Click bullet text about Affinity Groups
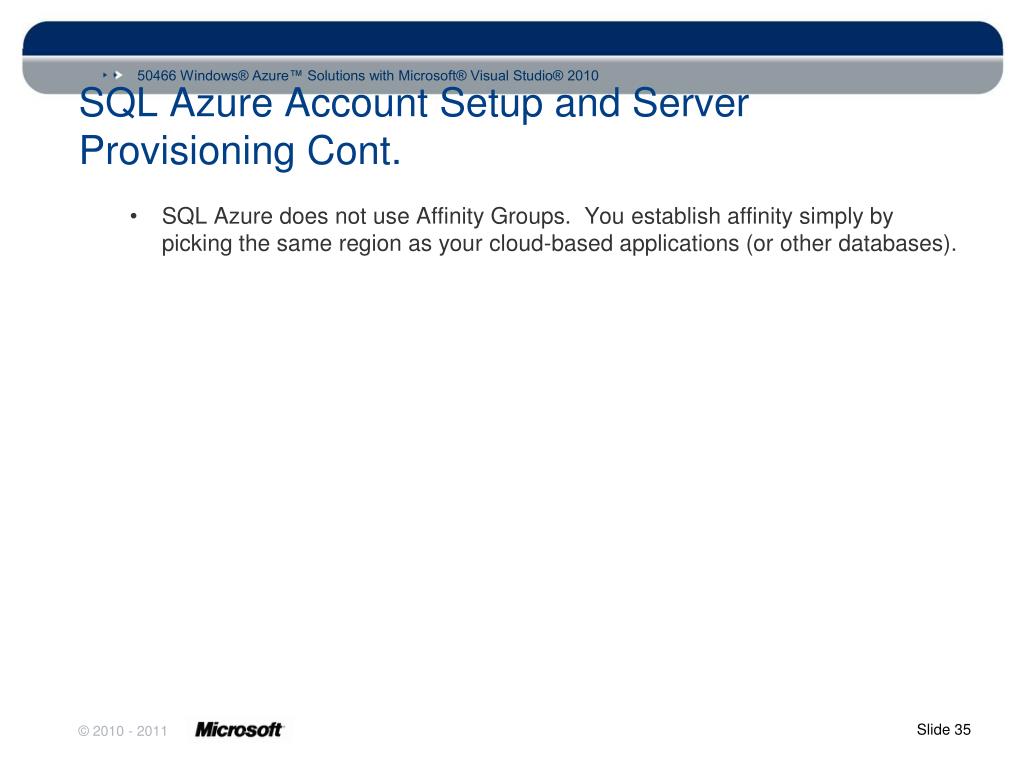Image resolution: width=1024 pixels, height=768 pixels. pyautogui.click(x=559, y=229)
